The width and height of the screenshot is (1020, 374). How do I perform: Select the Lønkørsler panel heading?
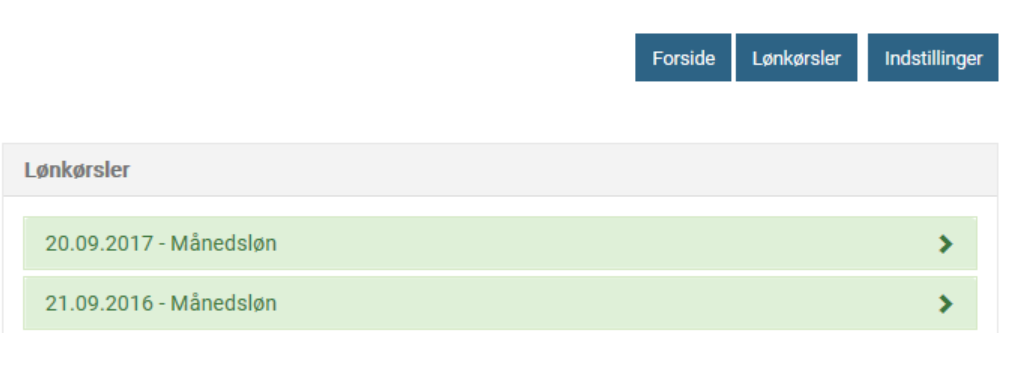(77, 170)
